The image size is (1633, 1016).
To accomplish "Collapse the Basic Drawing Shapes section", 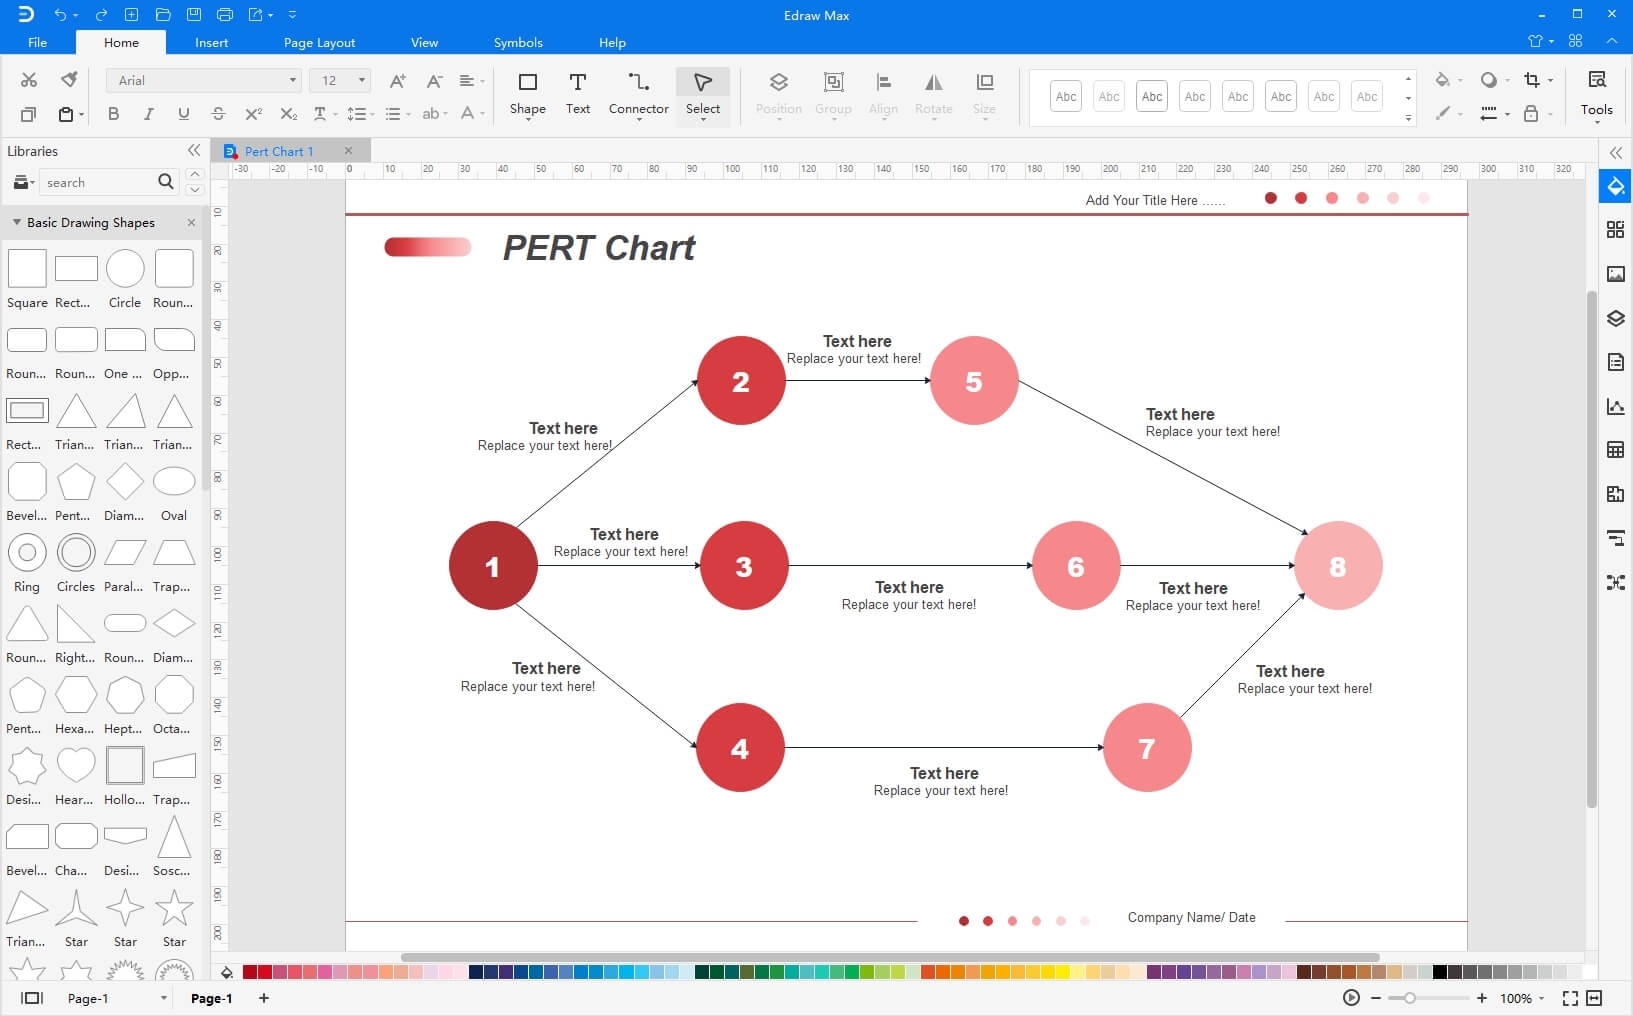I will pos(17,222).
